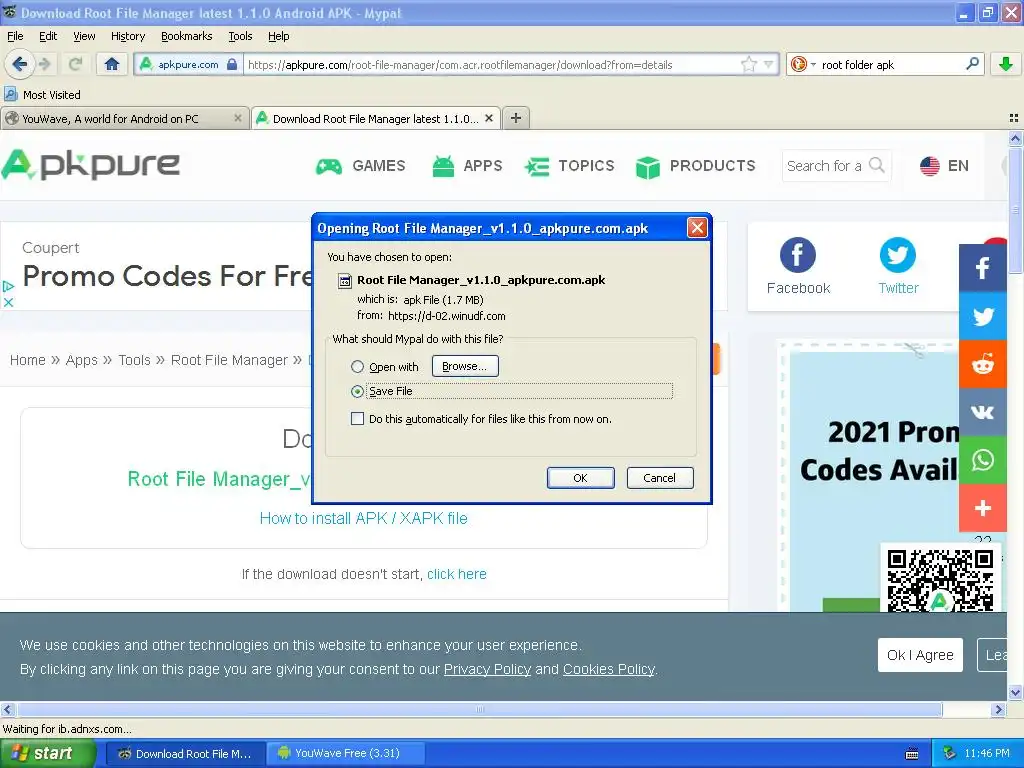Open the URL history dropdown arrow

[x=769, y=64]
